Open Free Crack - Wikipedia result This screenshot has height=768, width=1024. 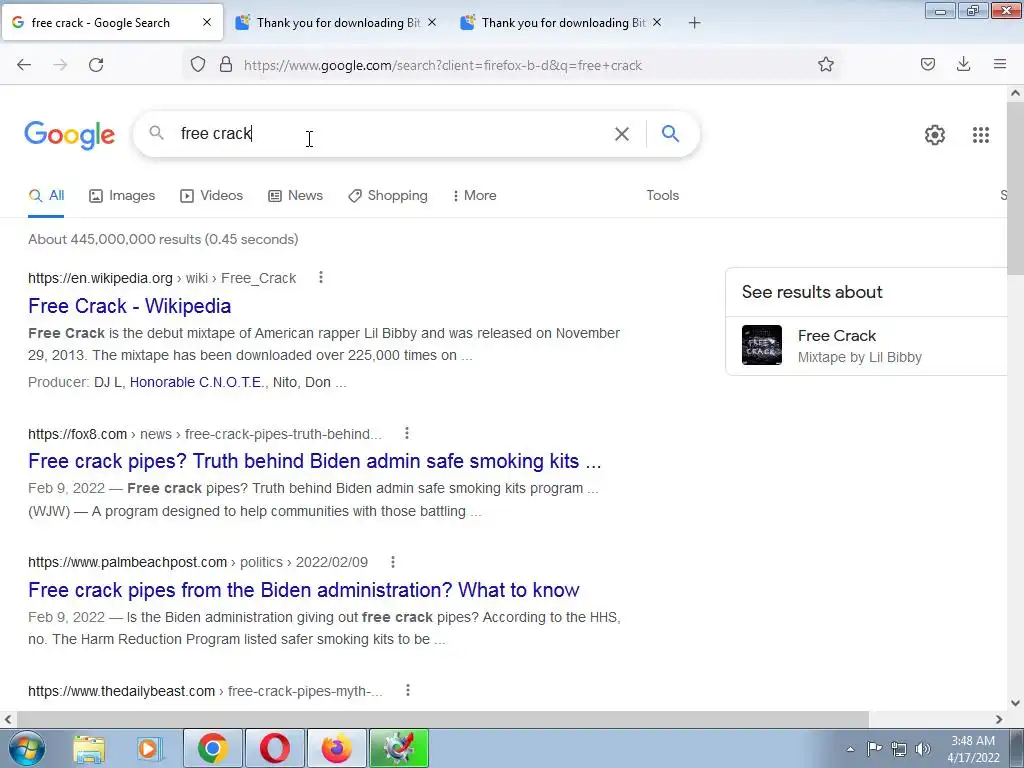129,306
